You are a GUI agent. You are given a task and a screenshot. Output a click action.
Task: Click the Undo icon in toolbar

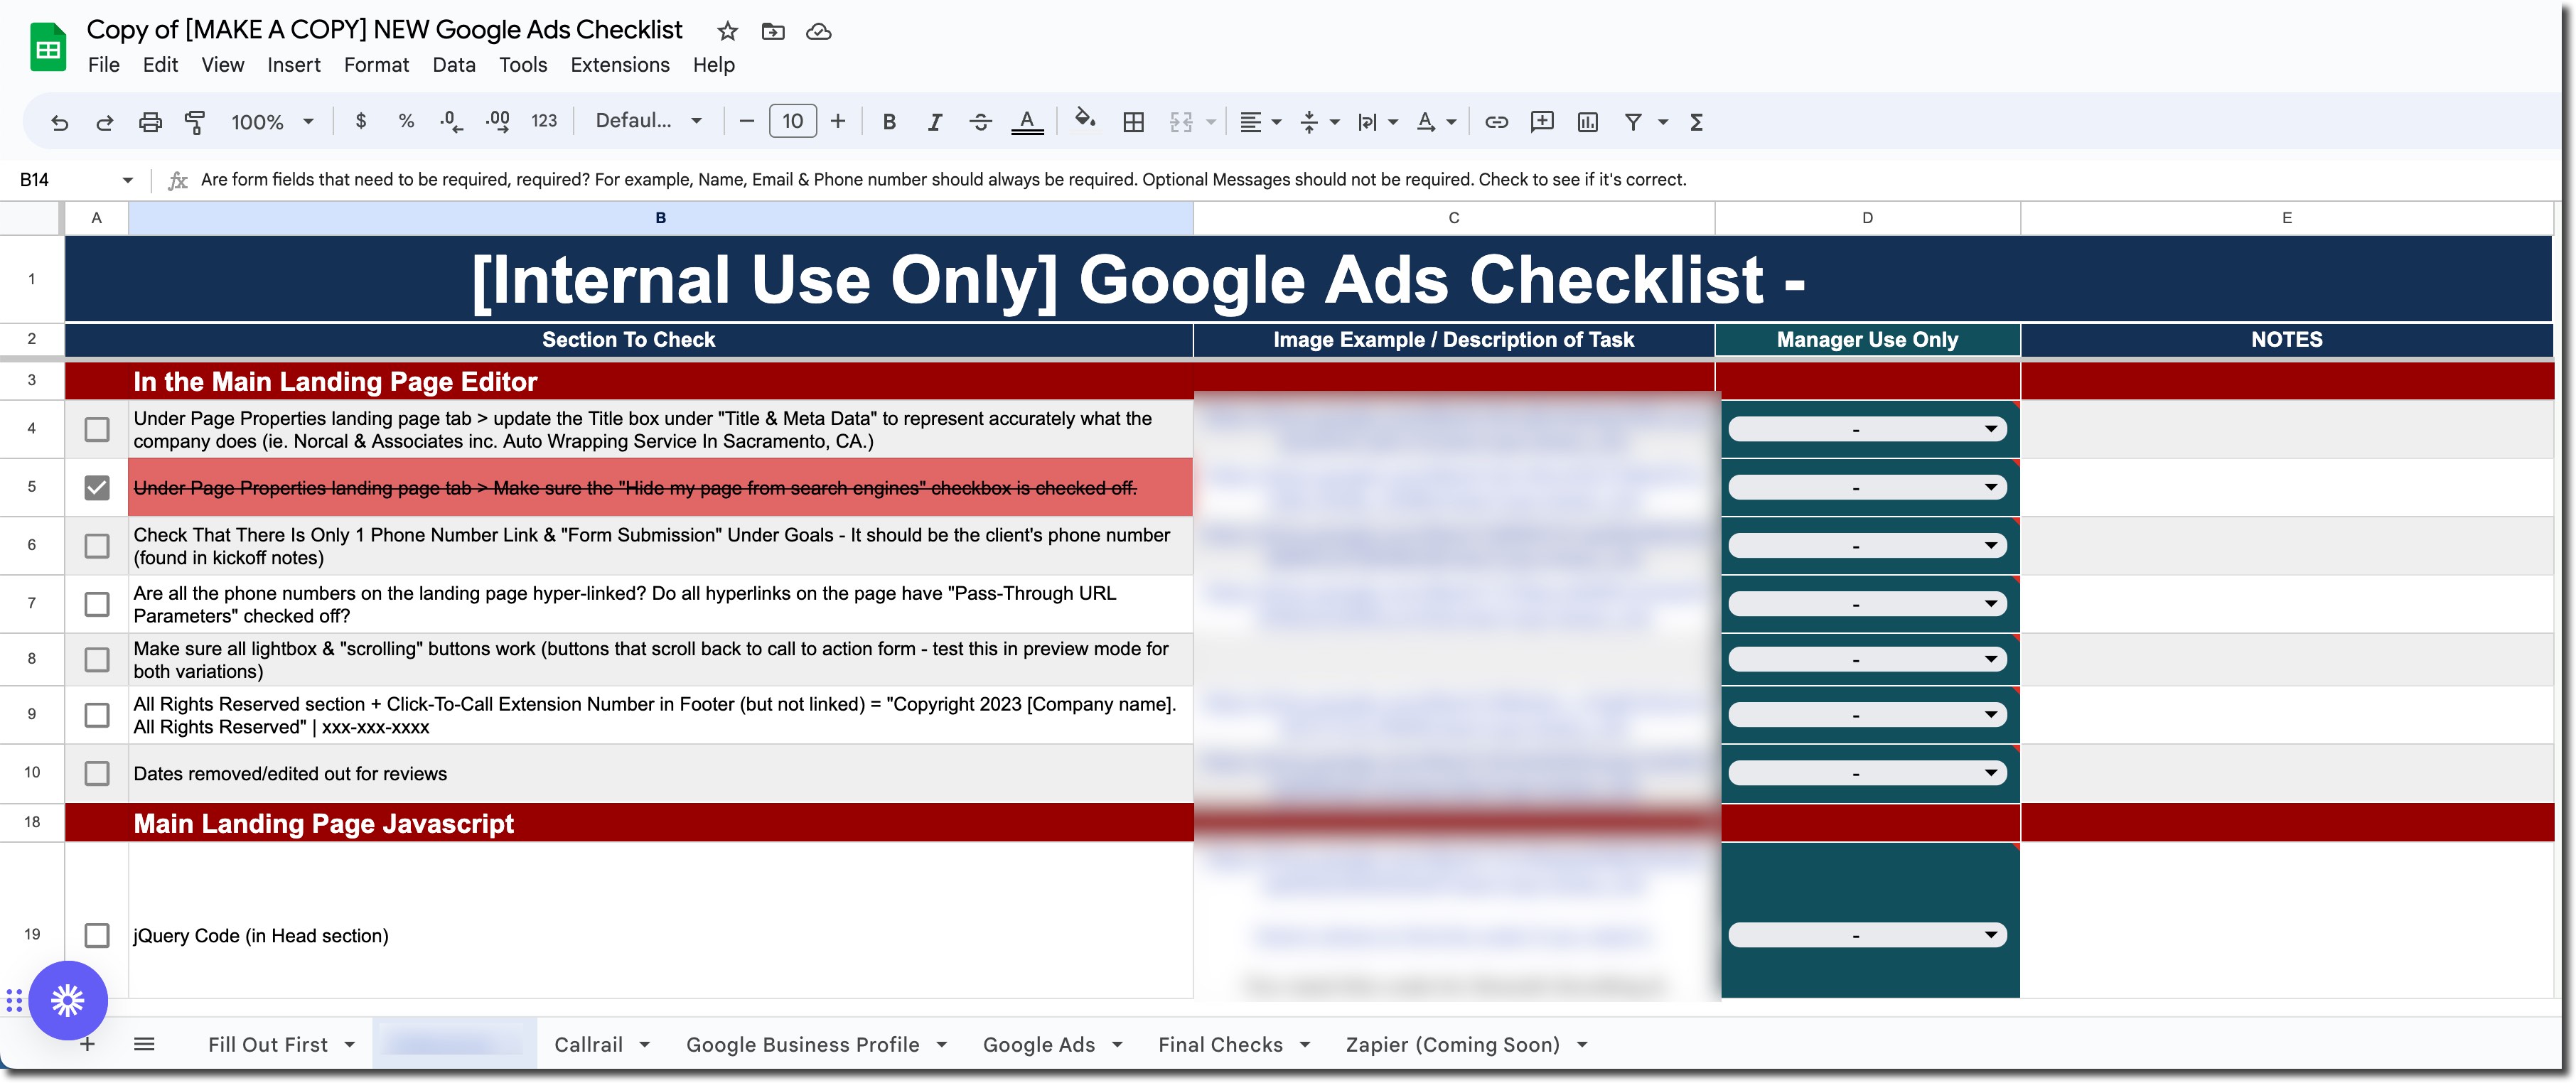(60, 122)
